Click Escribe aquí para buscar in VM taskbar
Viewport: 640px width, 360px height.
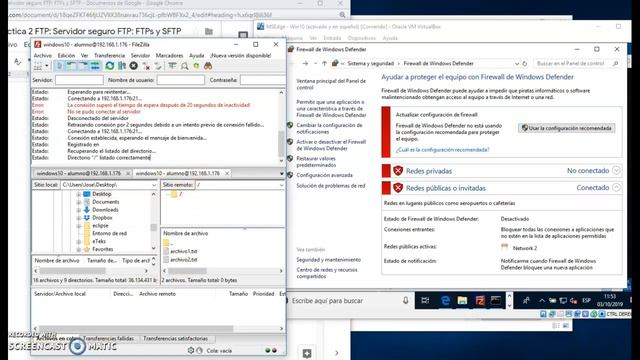pos(327,301)
